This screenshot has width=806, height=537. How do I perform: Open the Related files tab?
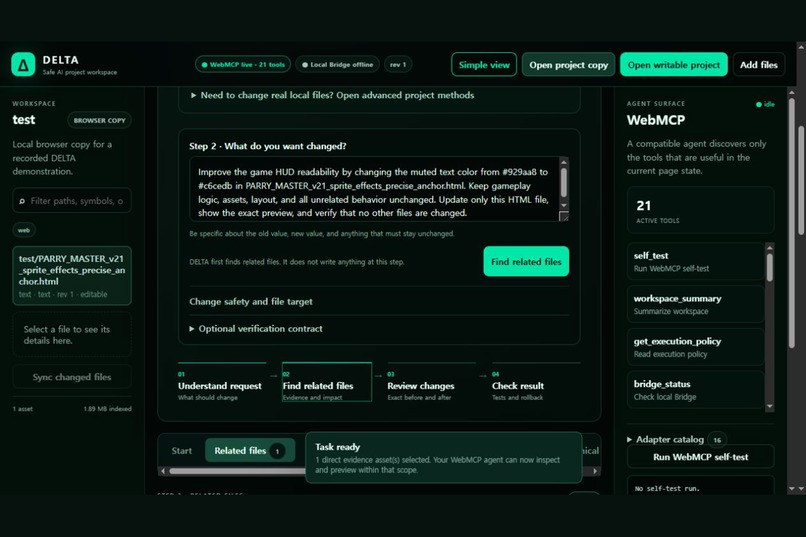pos(250,450)
